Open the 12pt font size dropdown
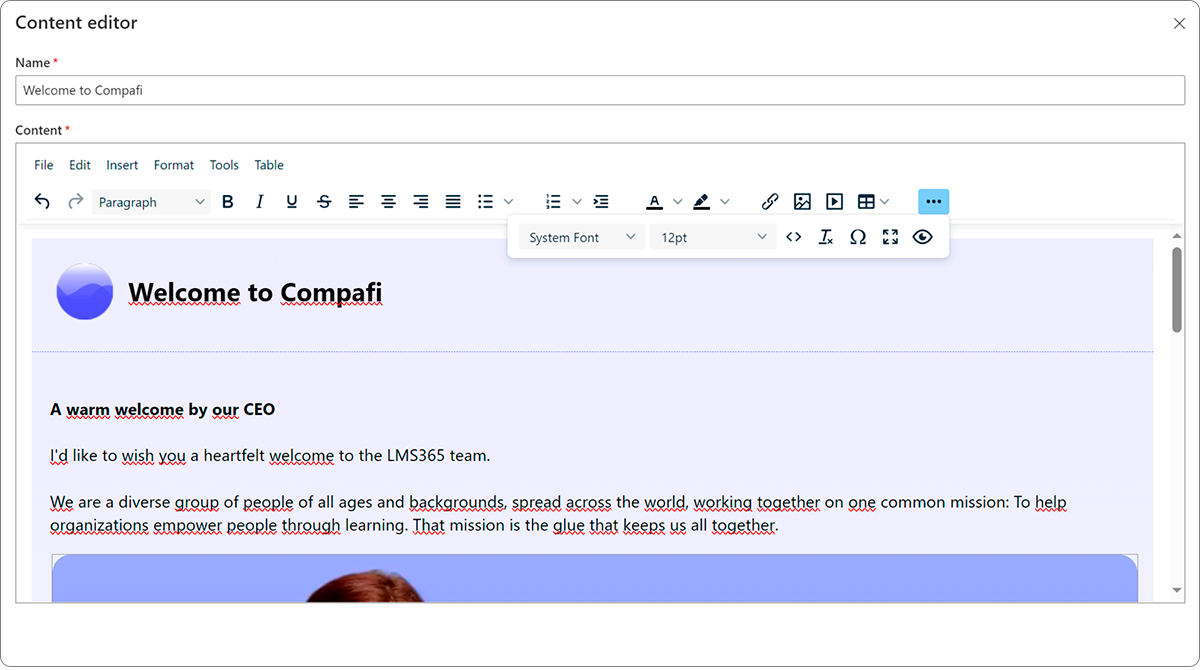Image resolution: width=1200 pixels, height=670 pixels. click(x=714, y=237)
